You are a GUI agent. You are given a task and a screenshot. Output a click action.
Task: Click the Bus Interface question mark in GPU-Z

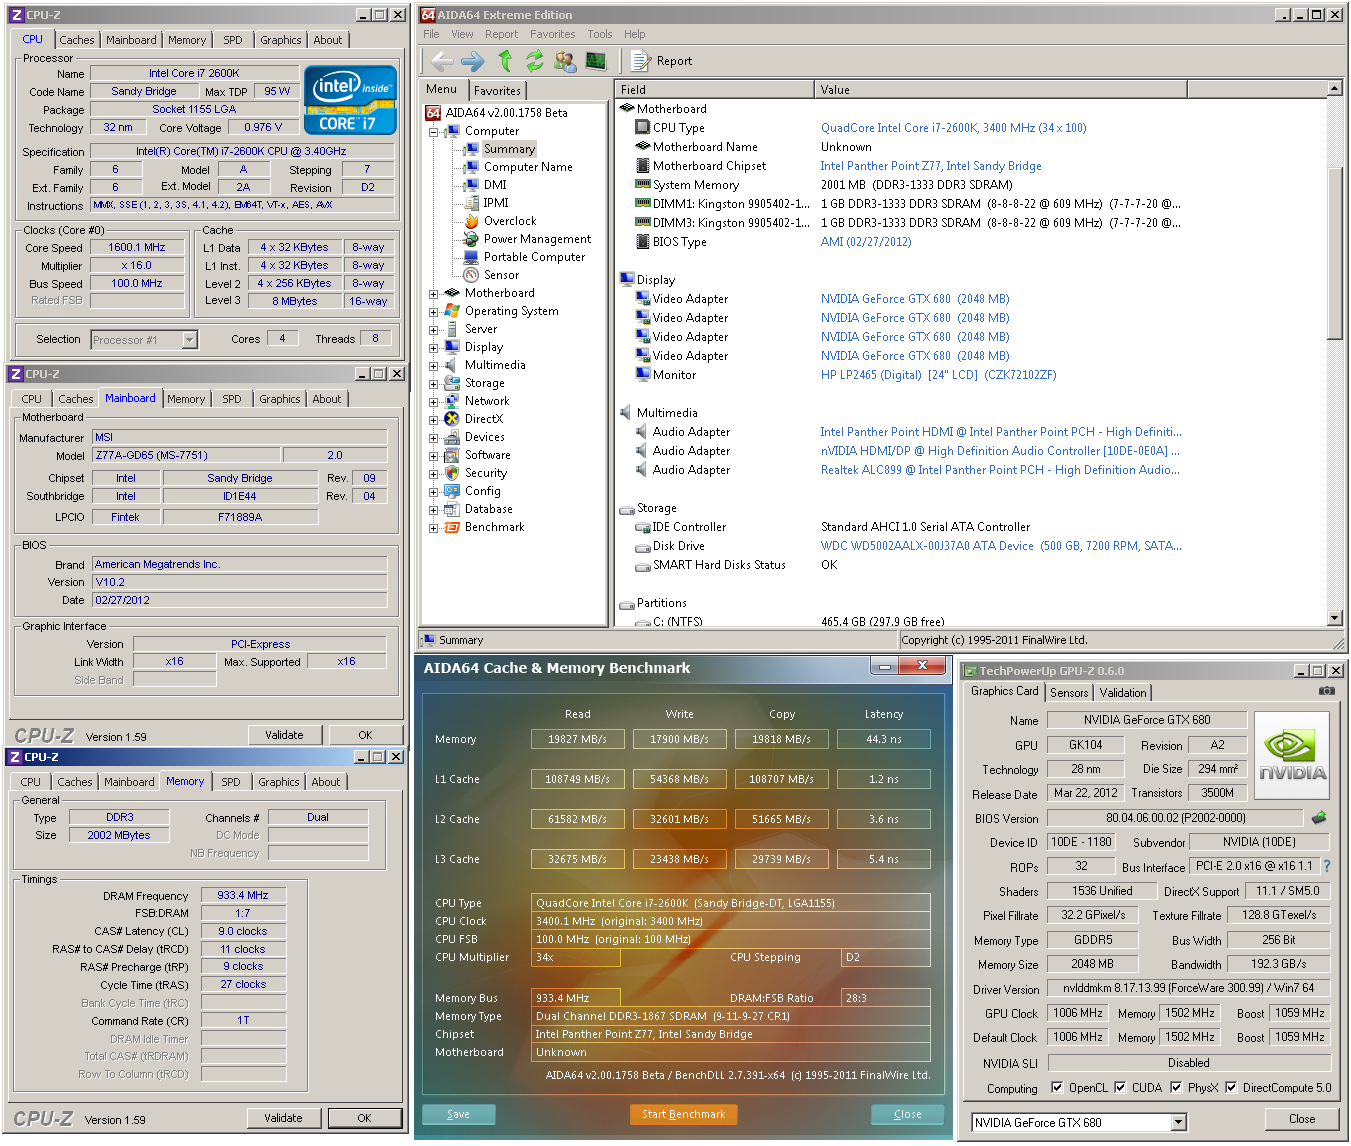[x=1327, y=866]
